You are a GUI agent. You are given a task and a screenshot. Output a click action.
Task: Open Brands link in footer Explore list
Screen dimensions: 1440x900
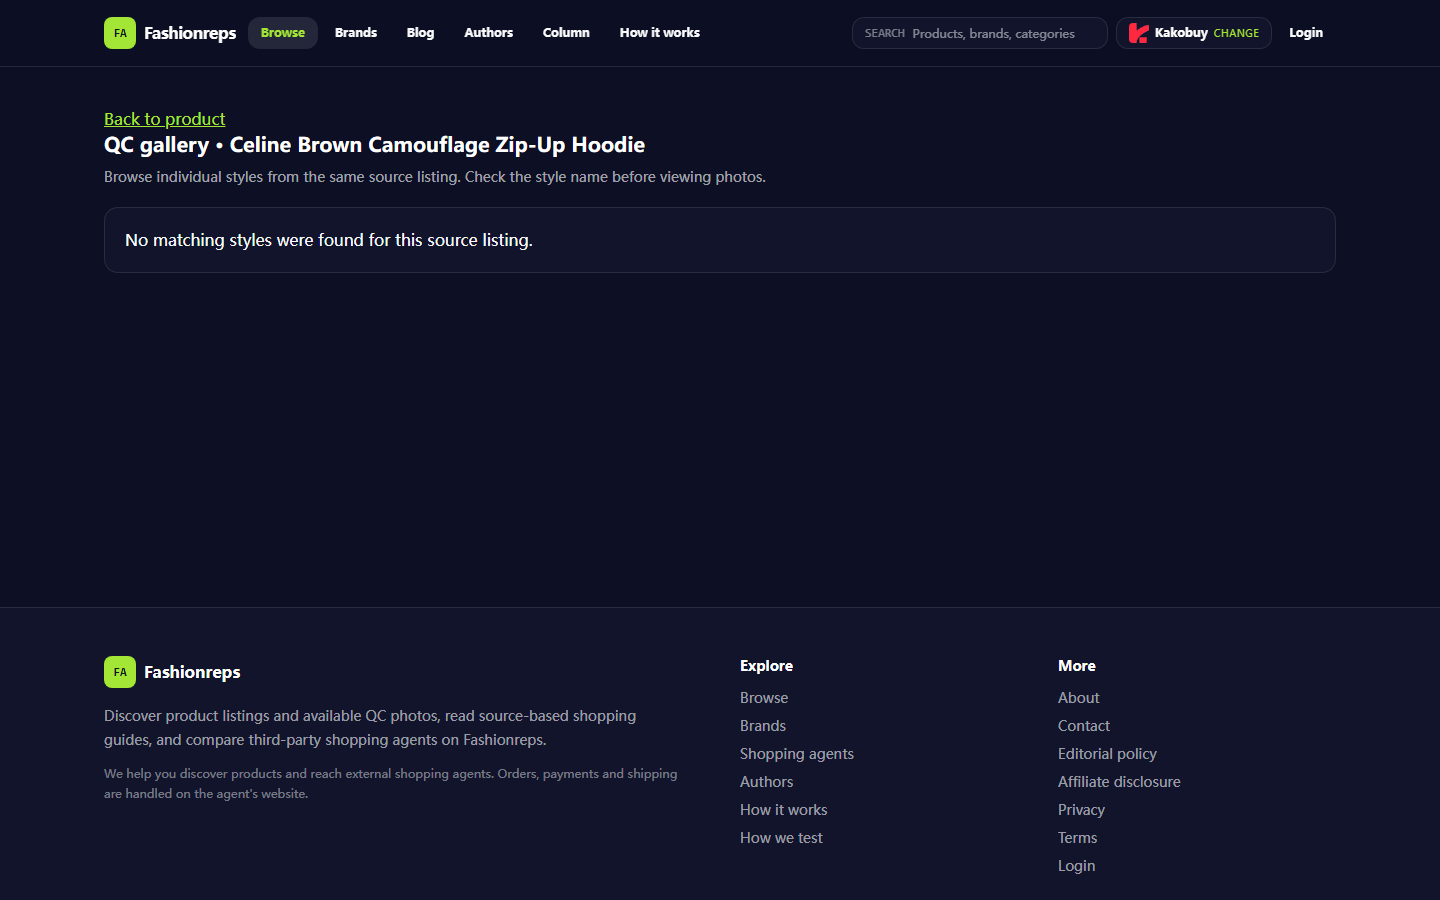(x=763, y=726)
